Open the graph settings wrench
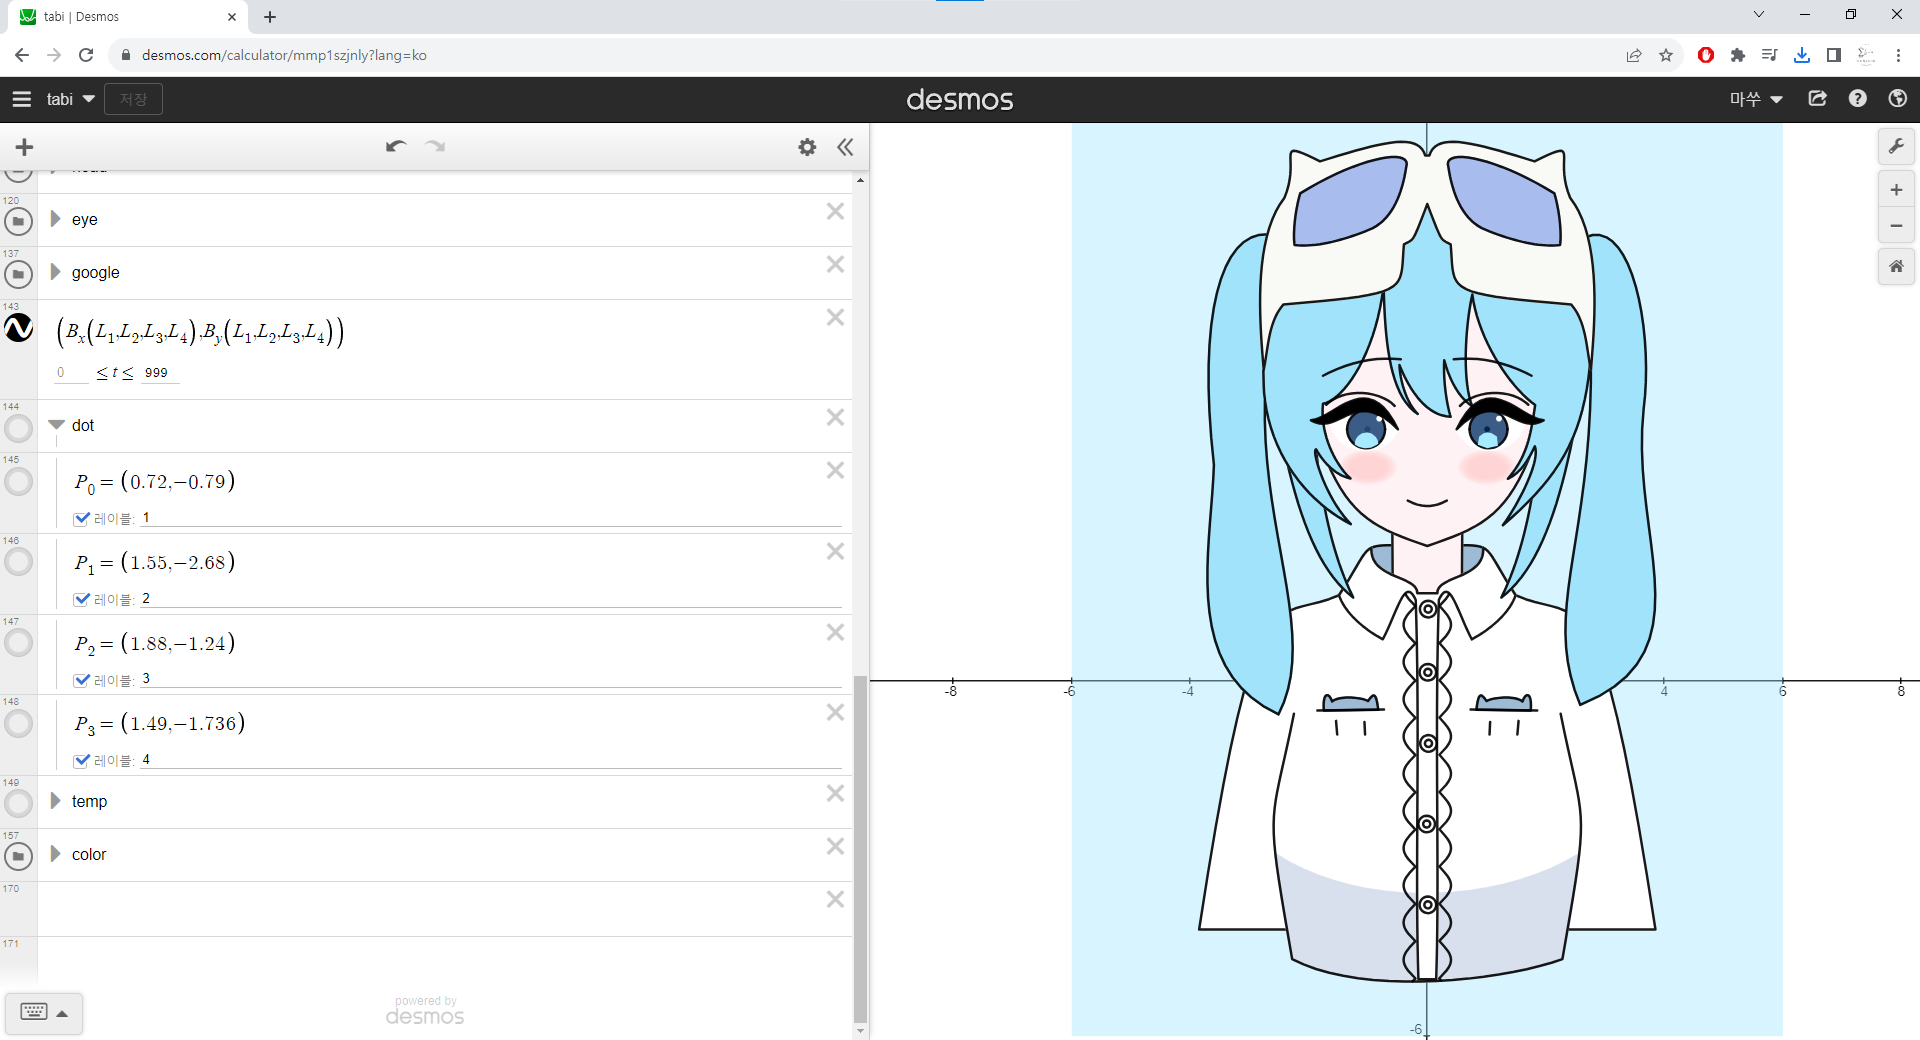1920x1040 pixels. (x=1895, y=147)
